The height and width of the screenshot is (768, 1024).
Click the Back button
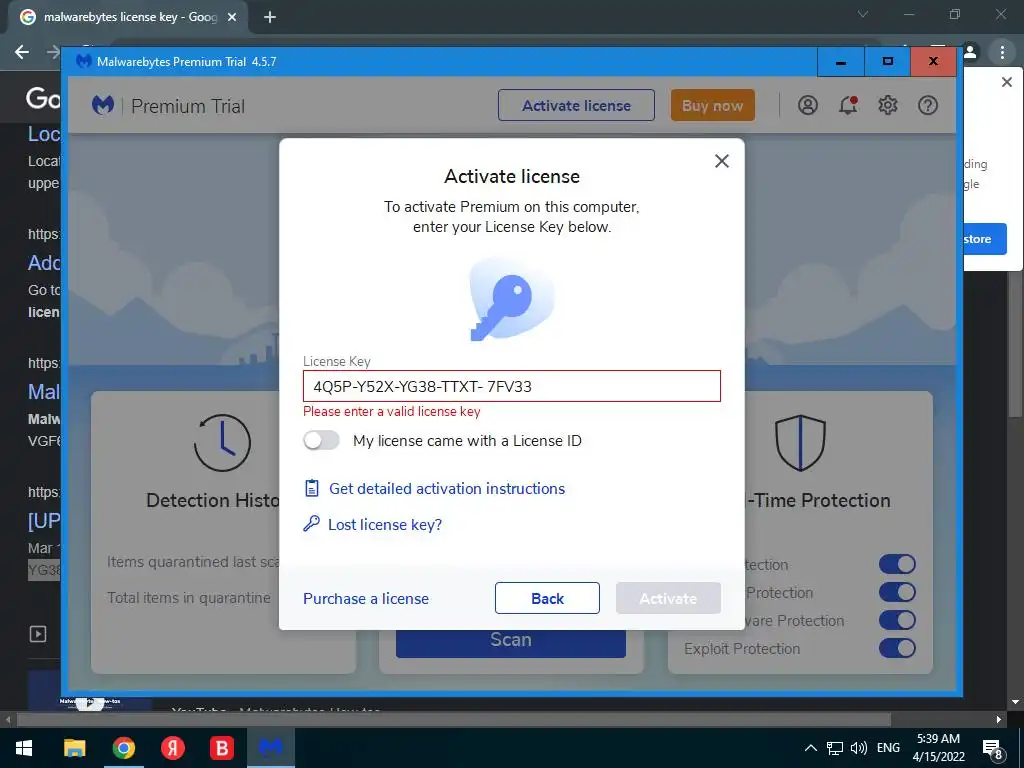pyautogui.click(x=547, y=598)
